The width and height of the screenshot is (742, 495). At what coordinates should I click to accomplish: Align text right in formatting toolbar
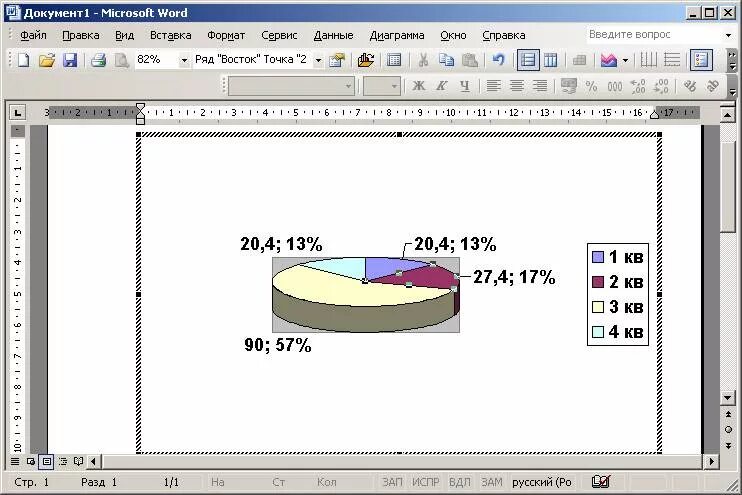point(540,86)
